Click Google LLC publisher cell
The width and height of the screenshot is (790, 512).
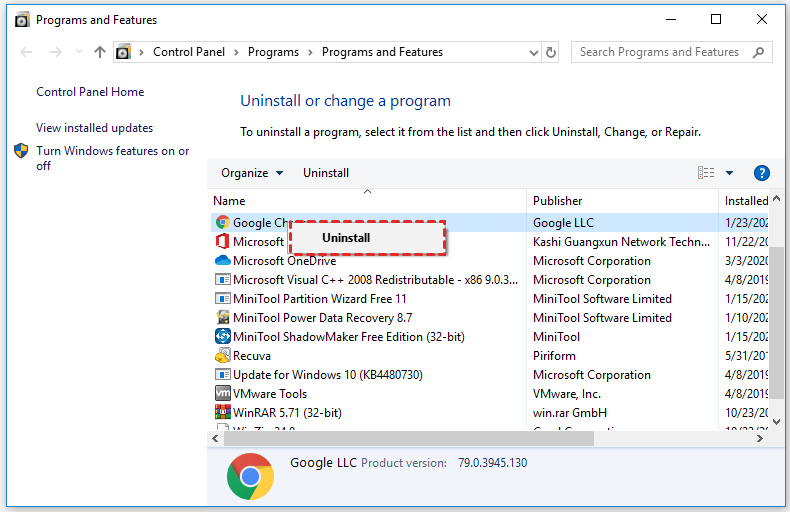(563, 223)
